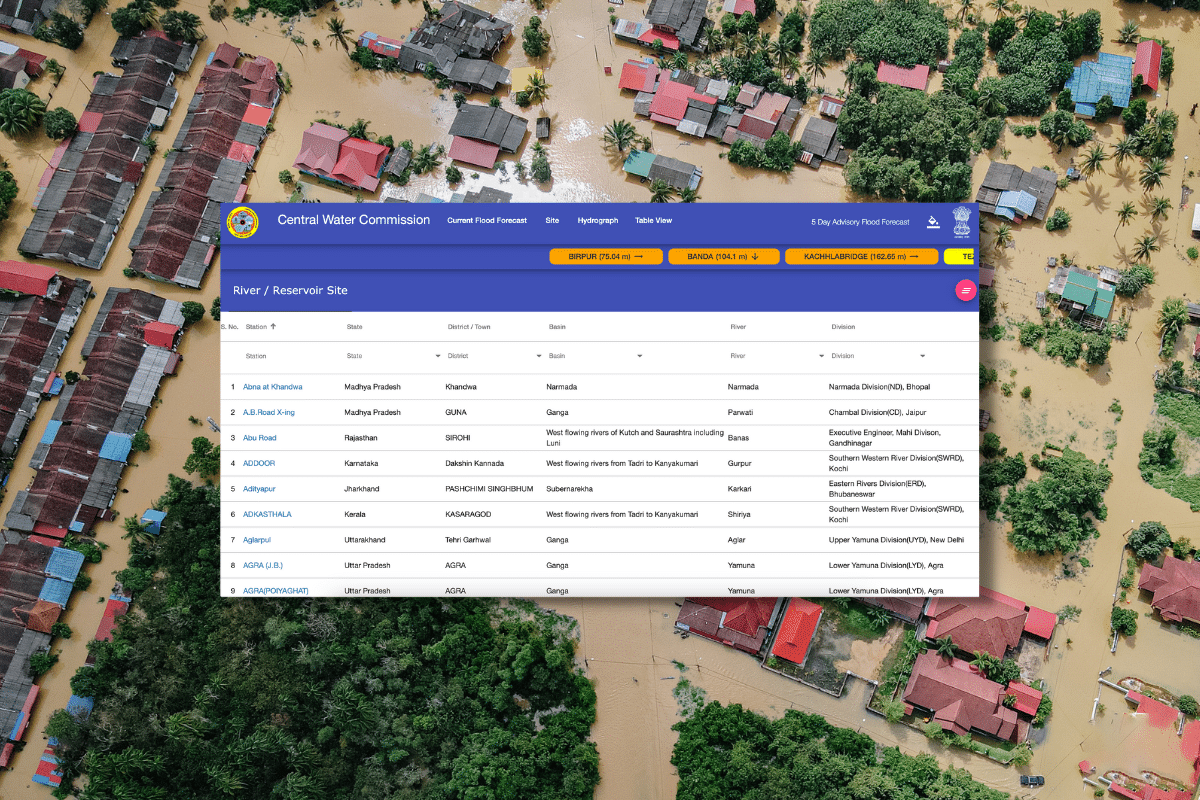Click the BANDA (104.1 m) alert chip
The width and height of the screenshot is (1200, 800).
coord(723,257)
